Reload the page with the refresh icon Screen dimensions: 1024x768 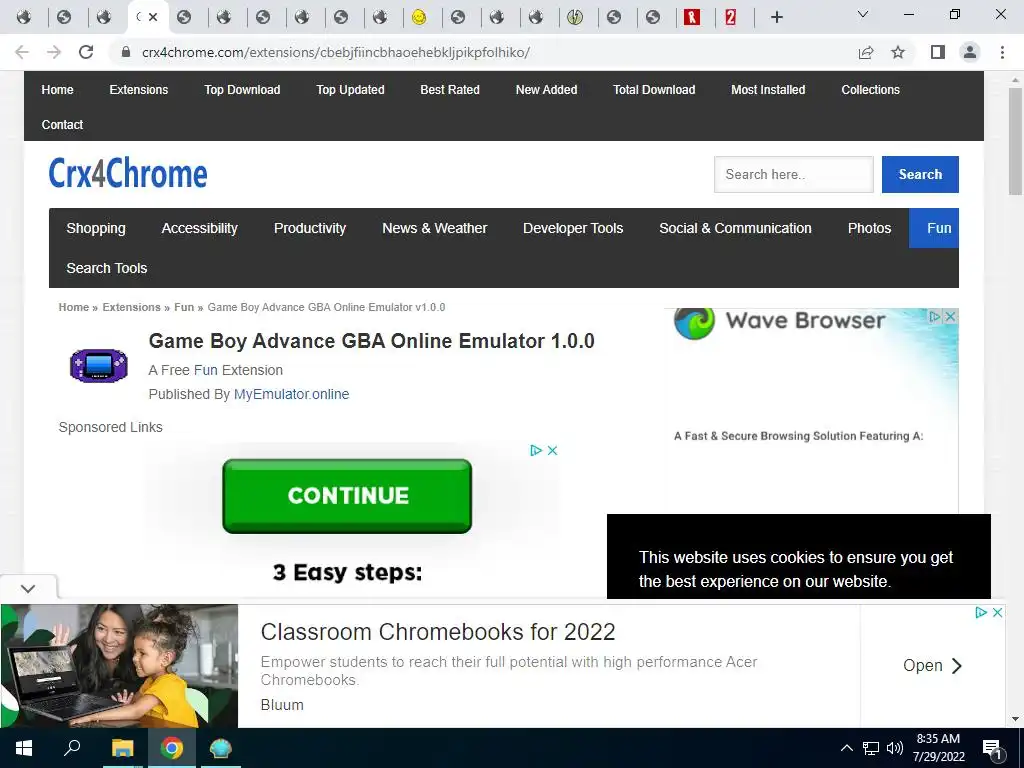pos(86,52)
